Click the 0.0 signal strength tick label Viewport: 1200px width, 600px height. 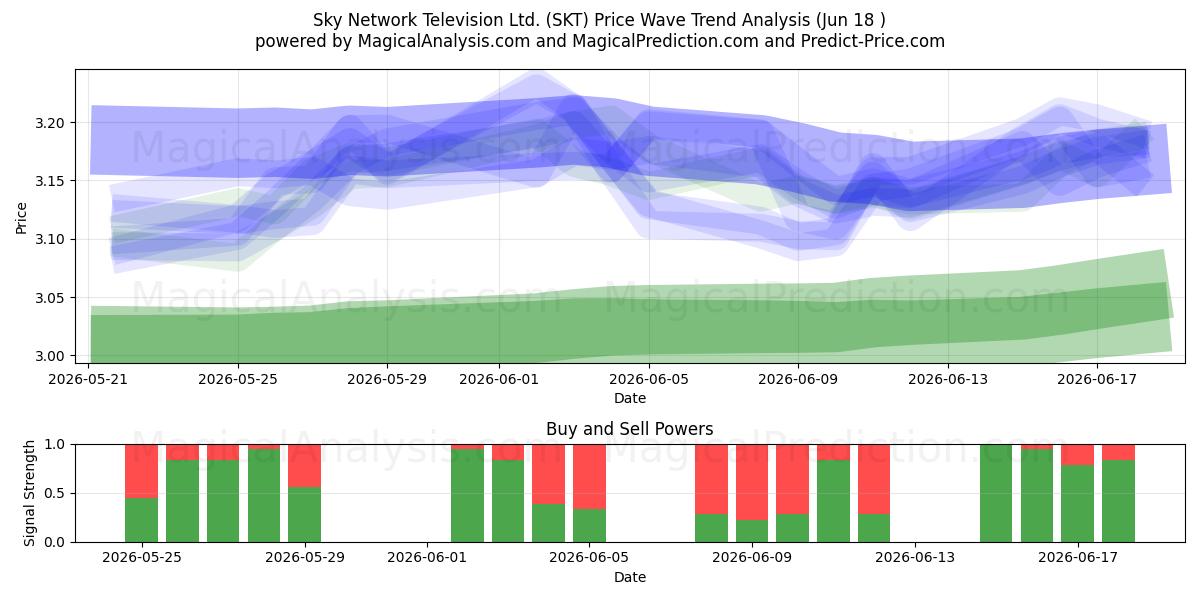57,542
